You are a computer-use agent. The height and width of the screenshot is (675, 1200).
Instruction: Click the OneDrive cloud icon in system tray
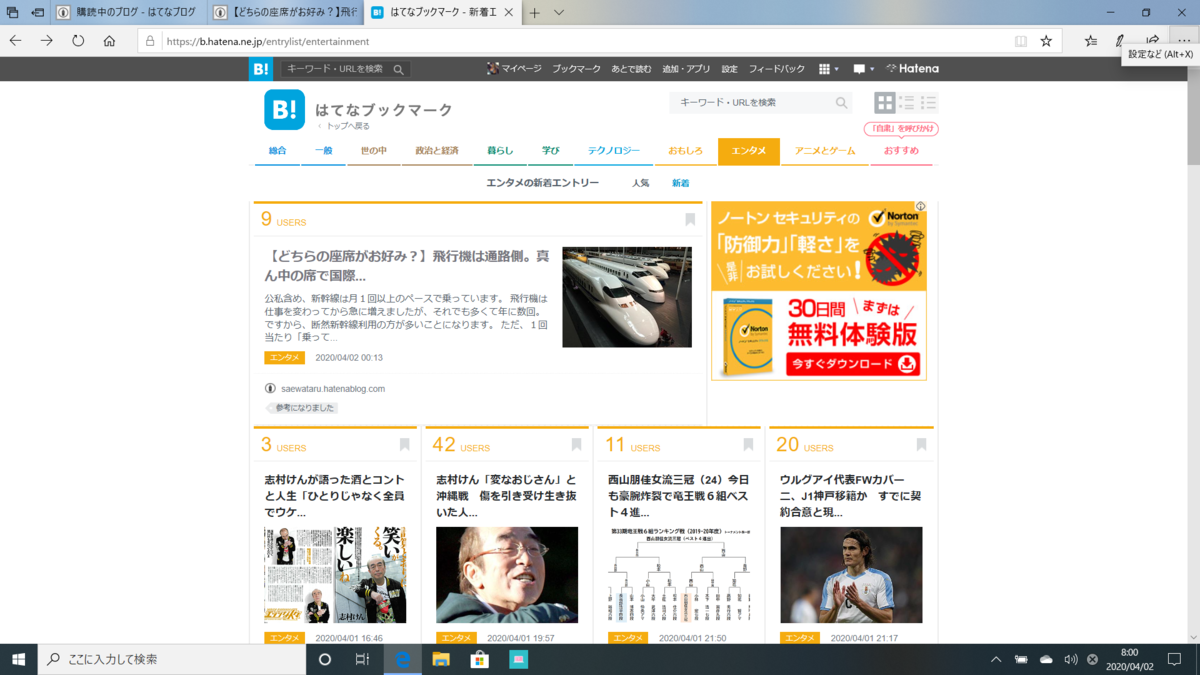pyautogui.click(x=1046, y=659)
